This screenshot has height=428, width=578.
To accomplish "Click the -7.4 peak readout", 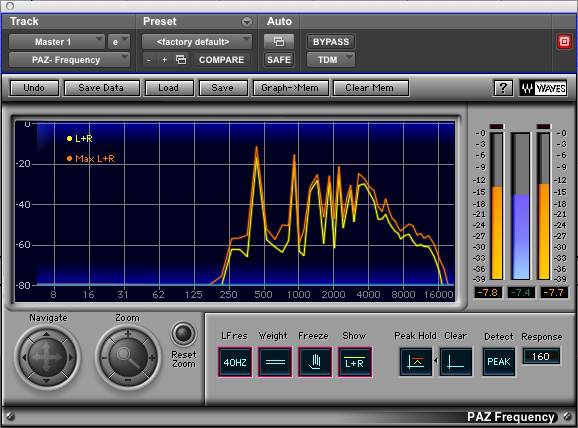I will 521,293.
